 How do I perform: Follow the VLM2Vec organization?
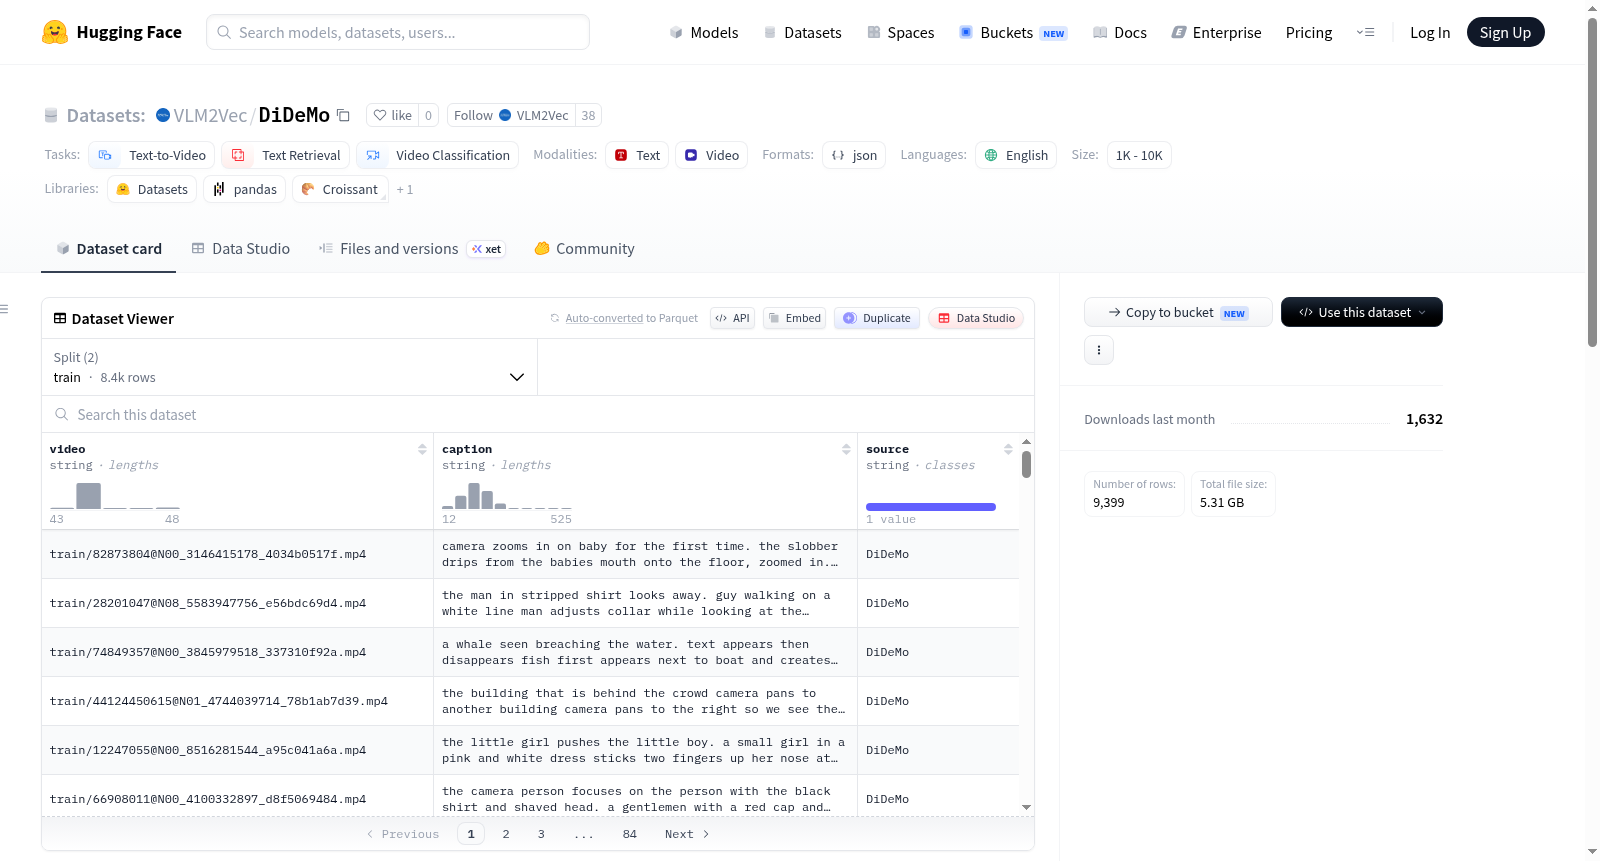click(511, 115)
